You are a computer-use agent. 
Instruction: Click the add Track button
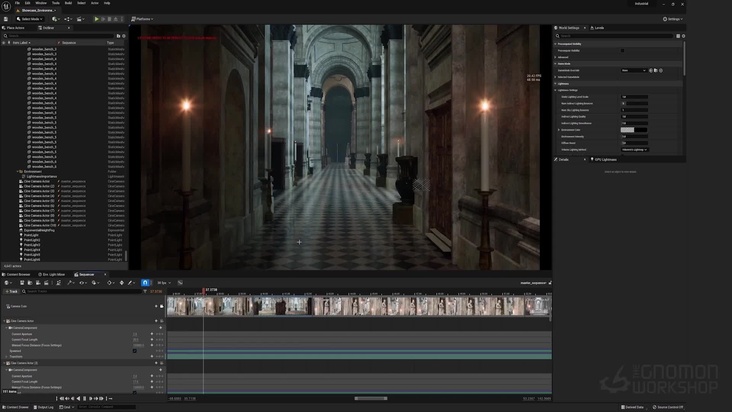point(11,291)
